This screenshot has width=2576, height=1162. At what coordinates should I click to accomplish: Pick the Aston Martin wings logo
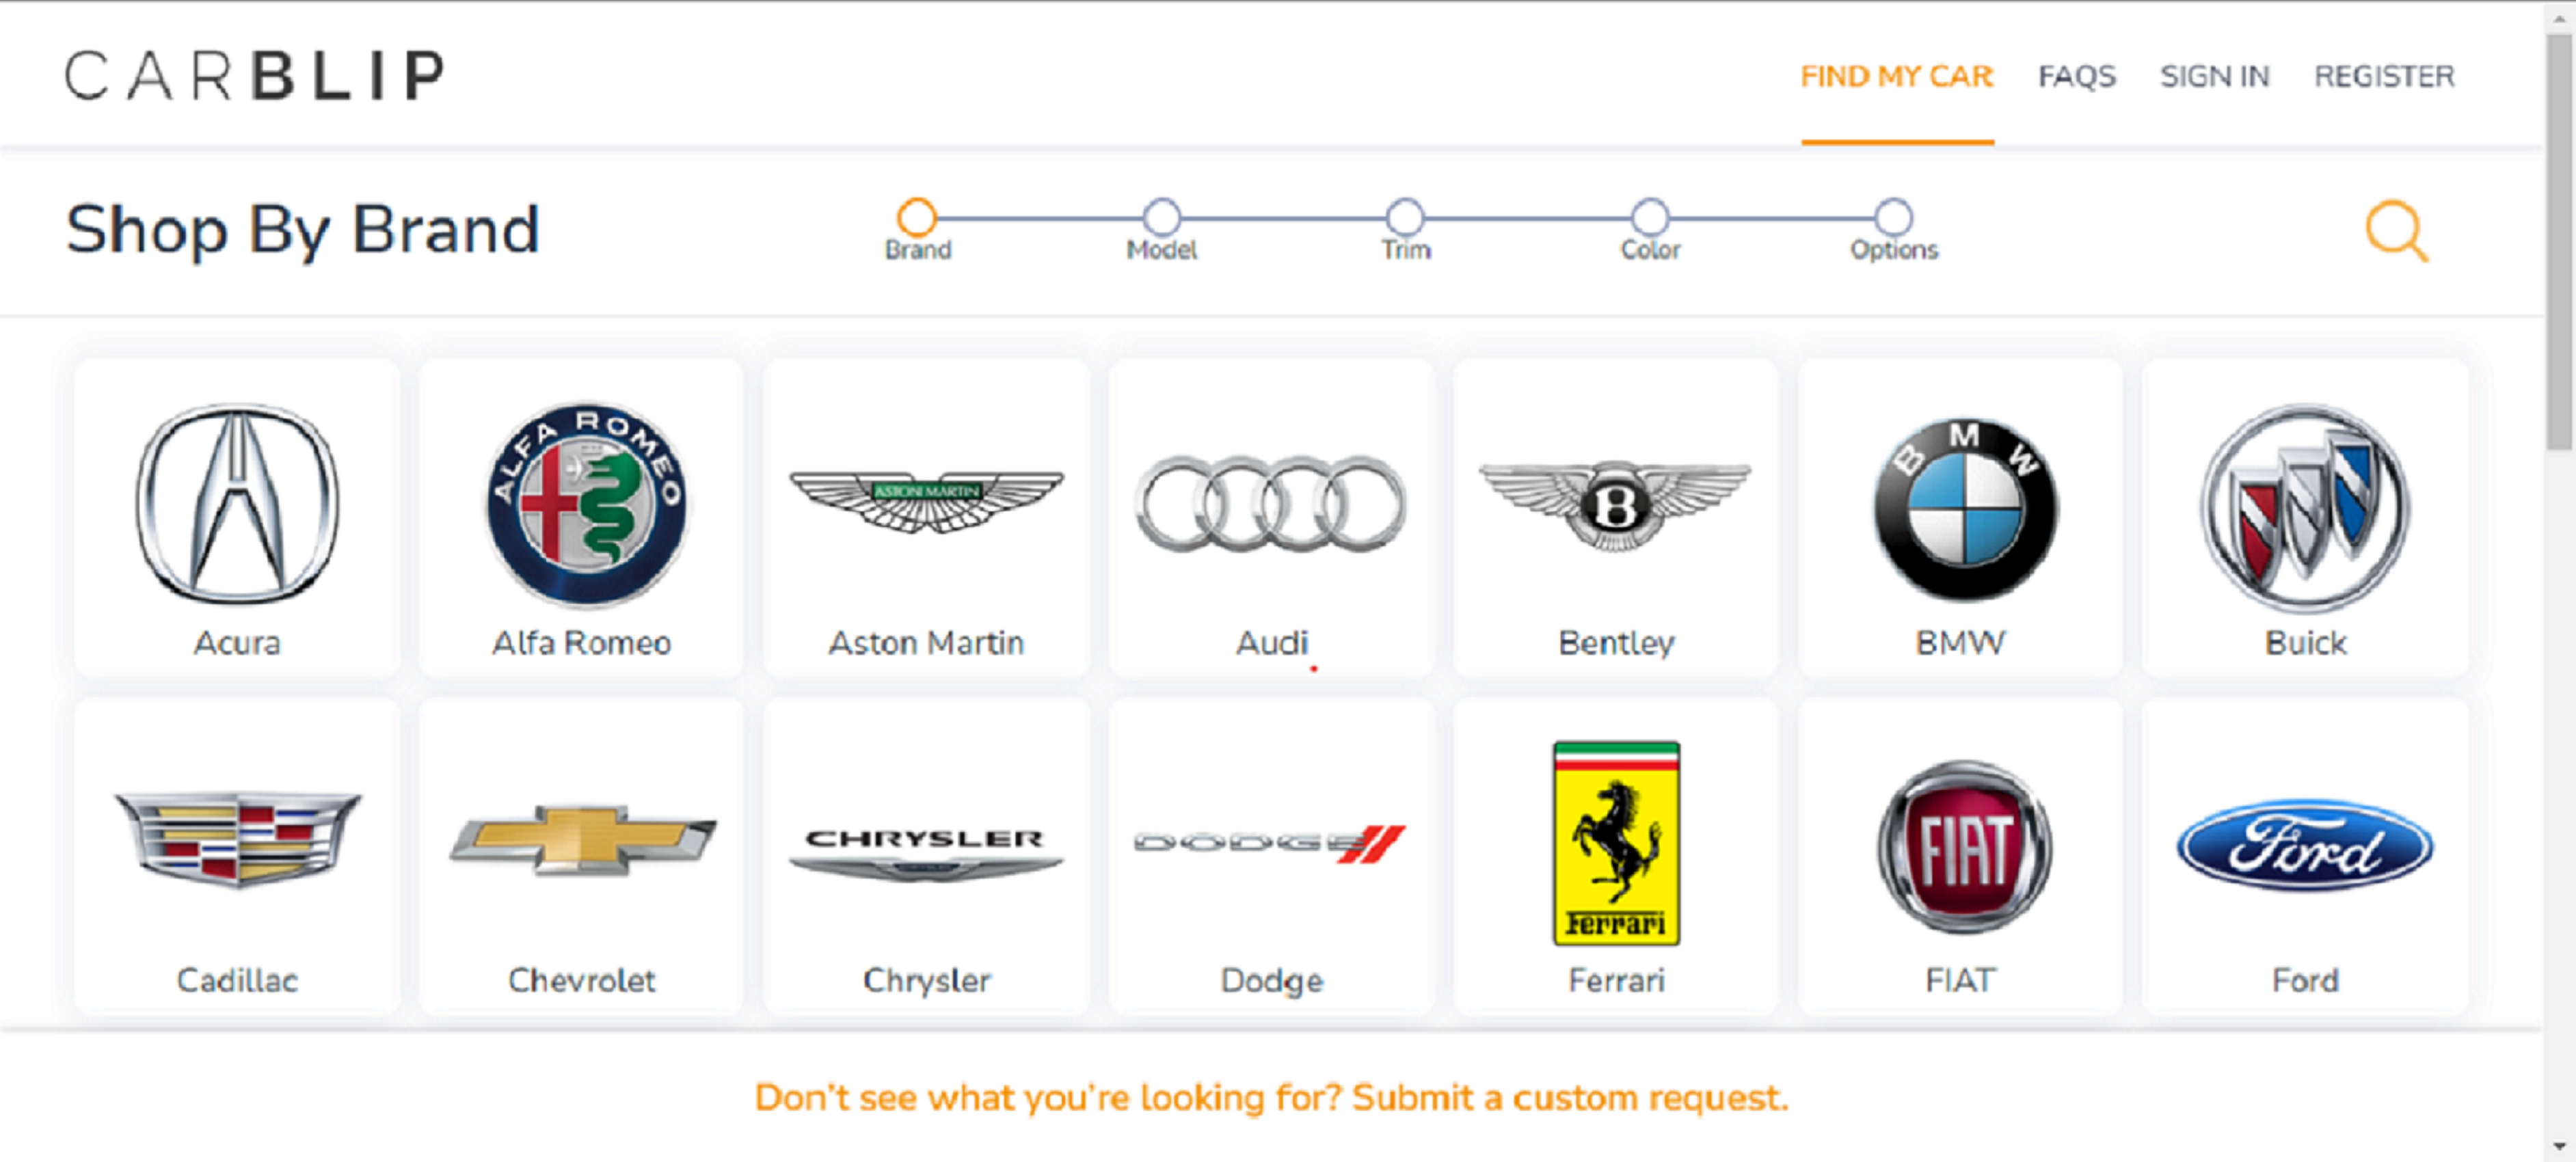coord(926,500)
